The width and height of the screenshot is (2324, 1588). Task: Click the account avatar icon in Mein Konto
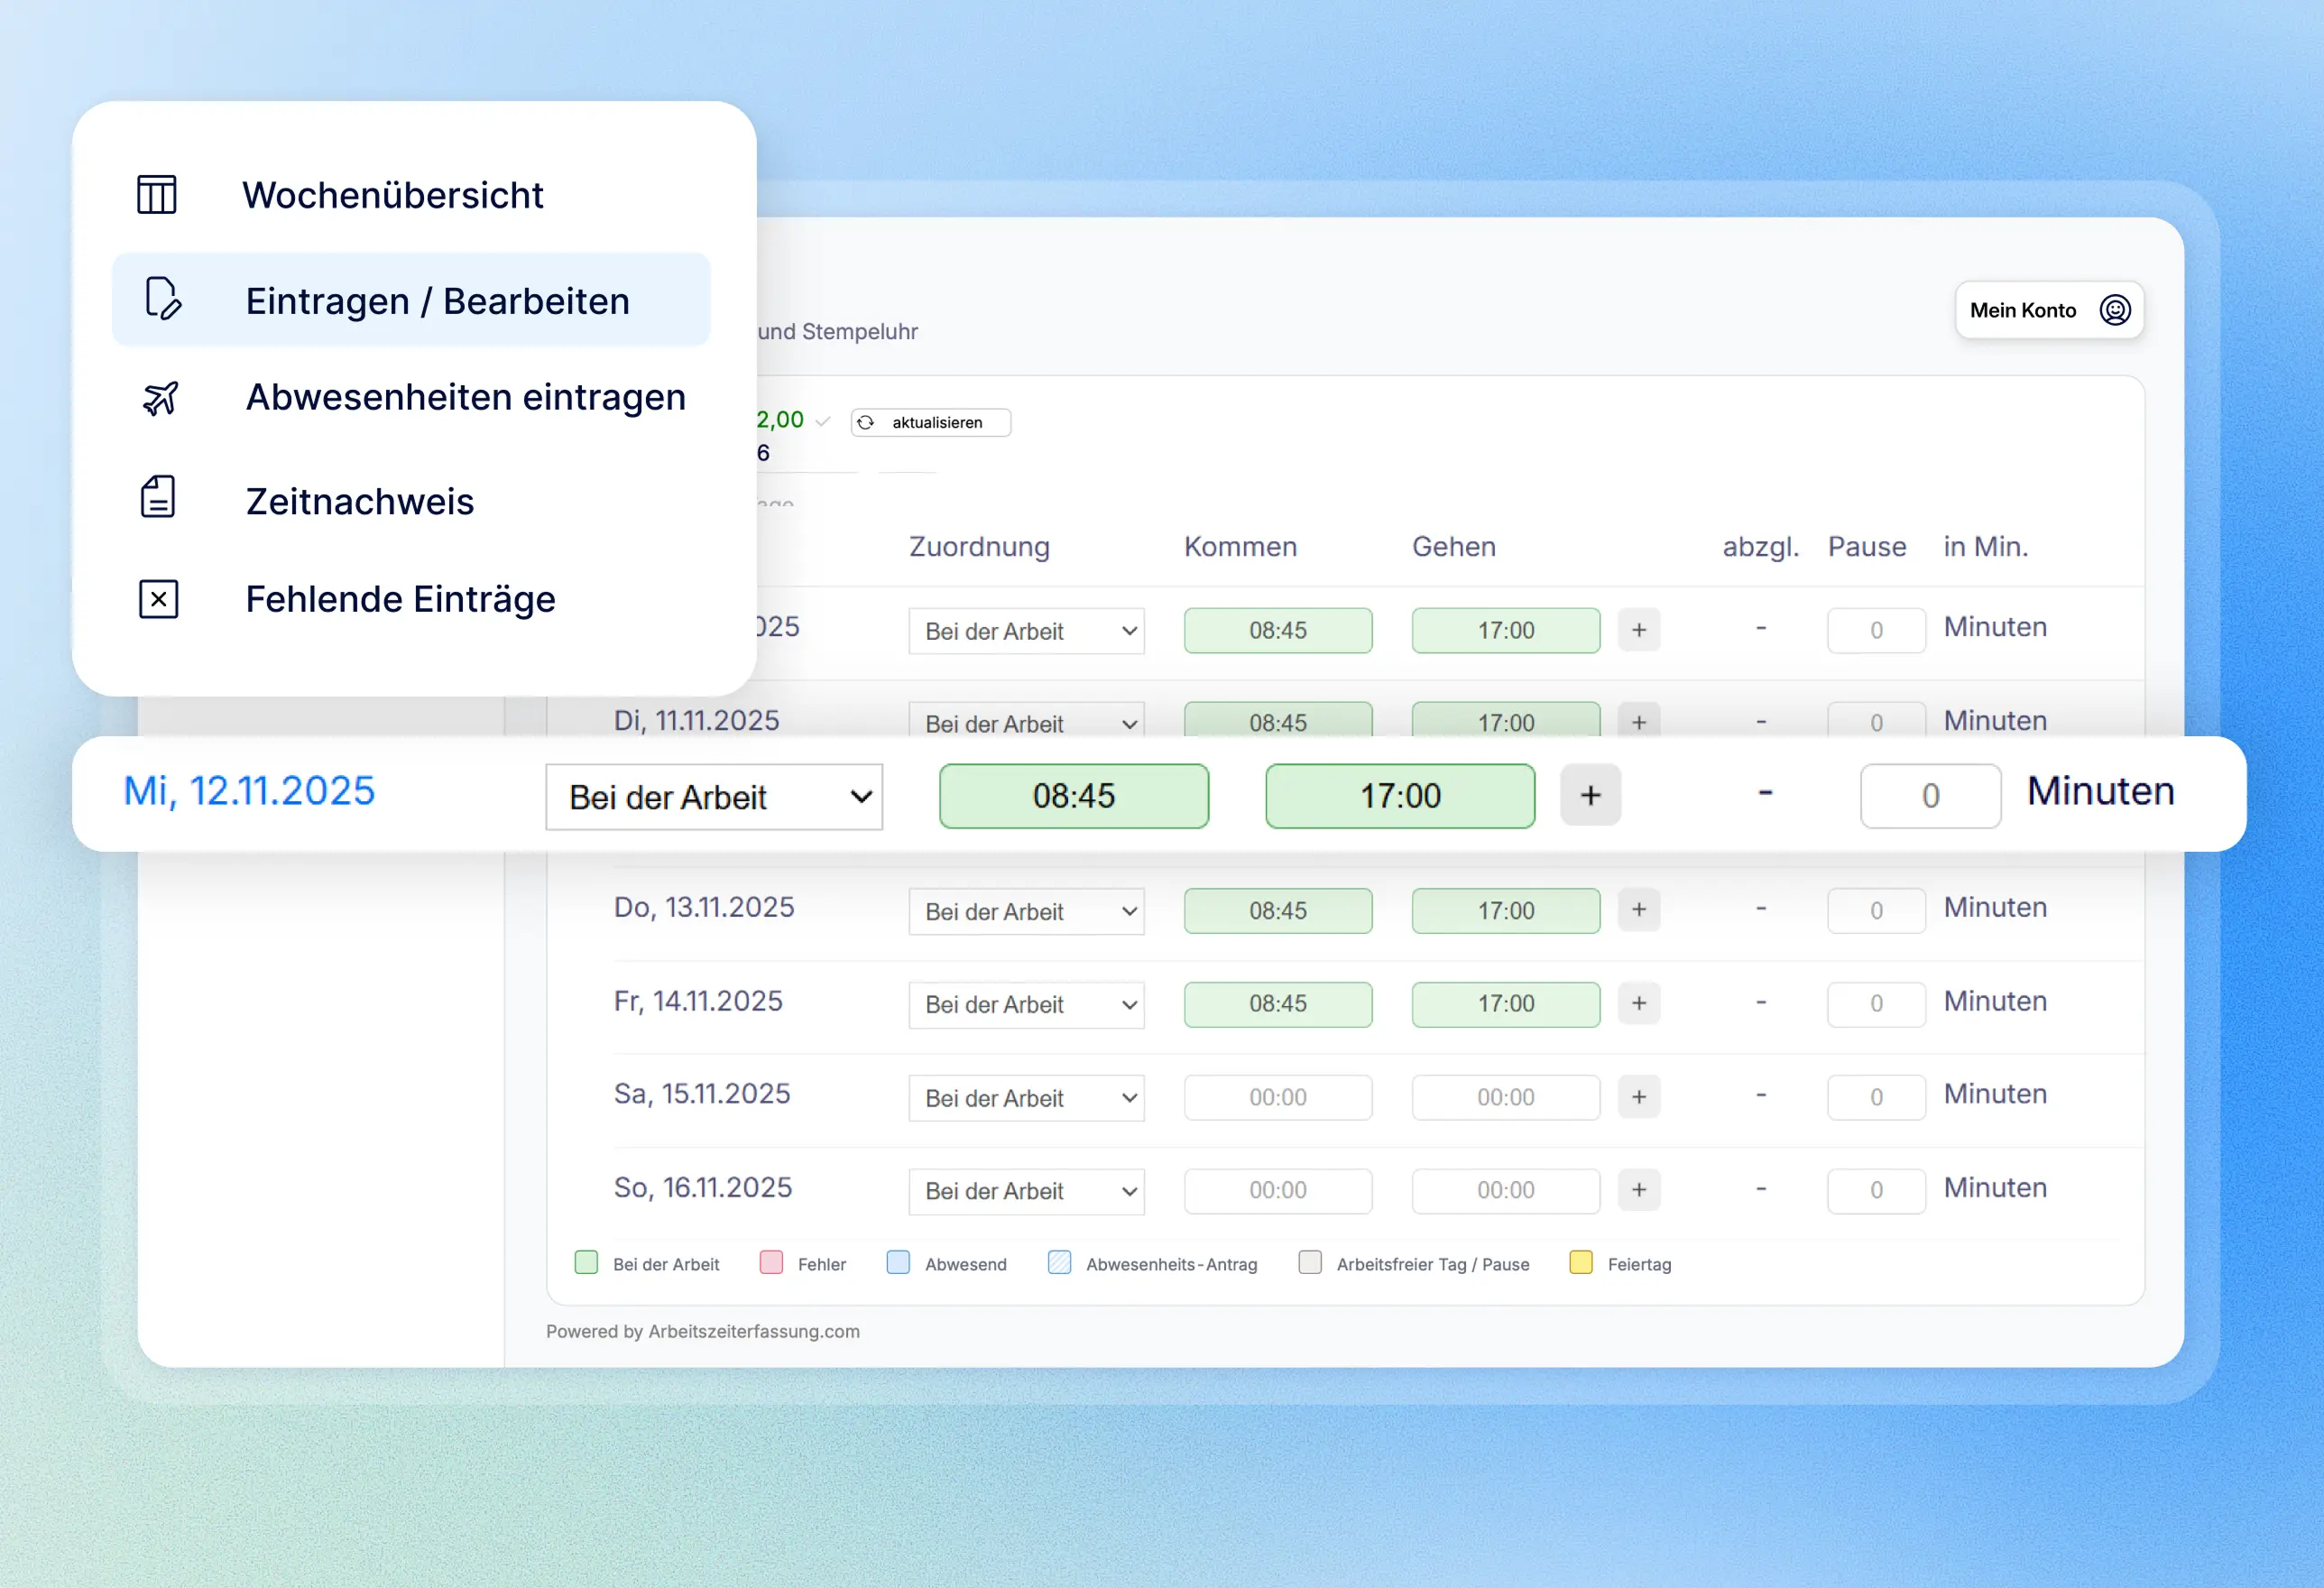point(2115,310)
